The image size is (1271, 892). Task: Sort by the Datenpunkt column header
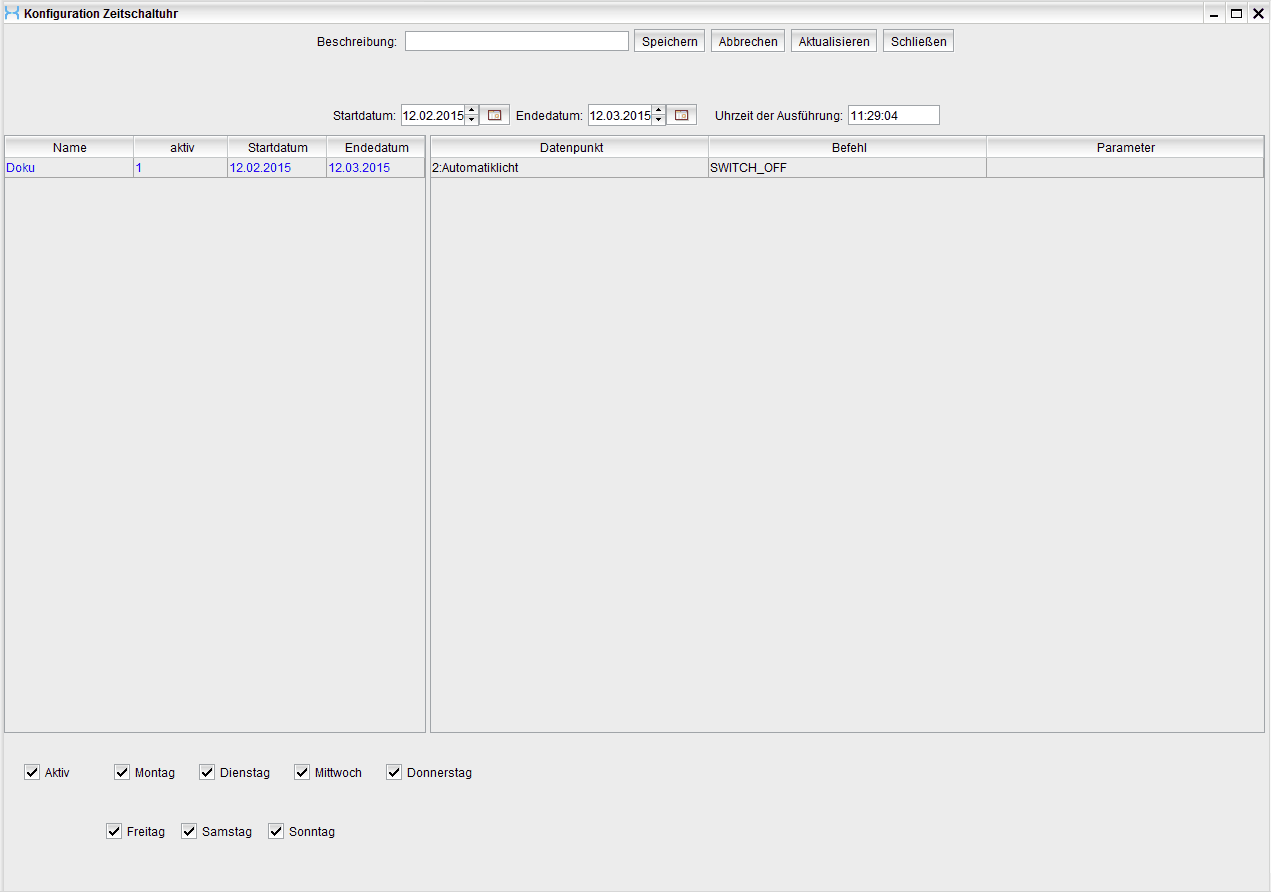(x=570, y=147)
